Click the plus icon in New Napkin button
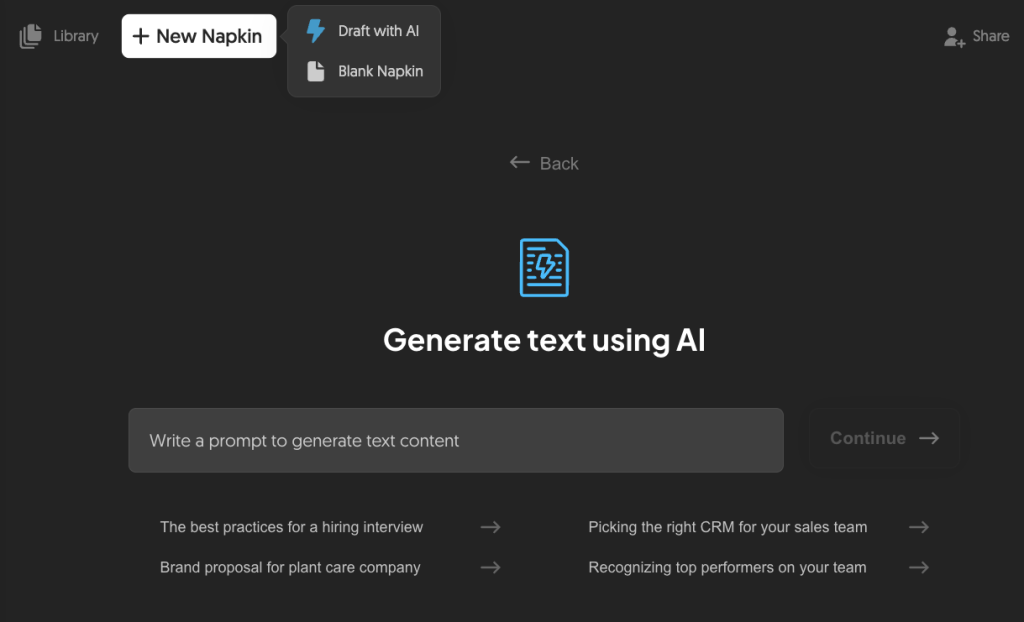Screen dimensions: 1024x622 click(x=142, y=35)
